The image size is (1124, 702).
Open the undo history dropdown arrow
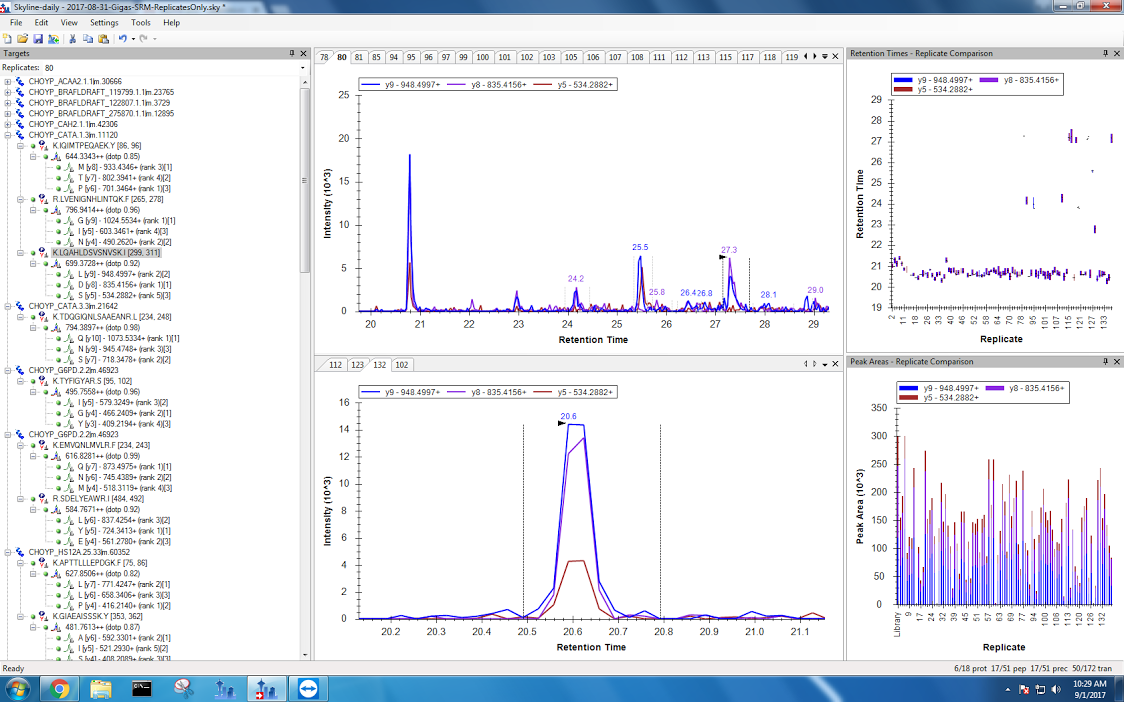click(x=131, y=39)
